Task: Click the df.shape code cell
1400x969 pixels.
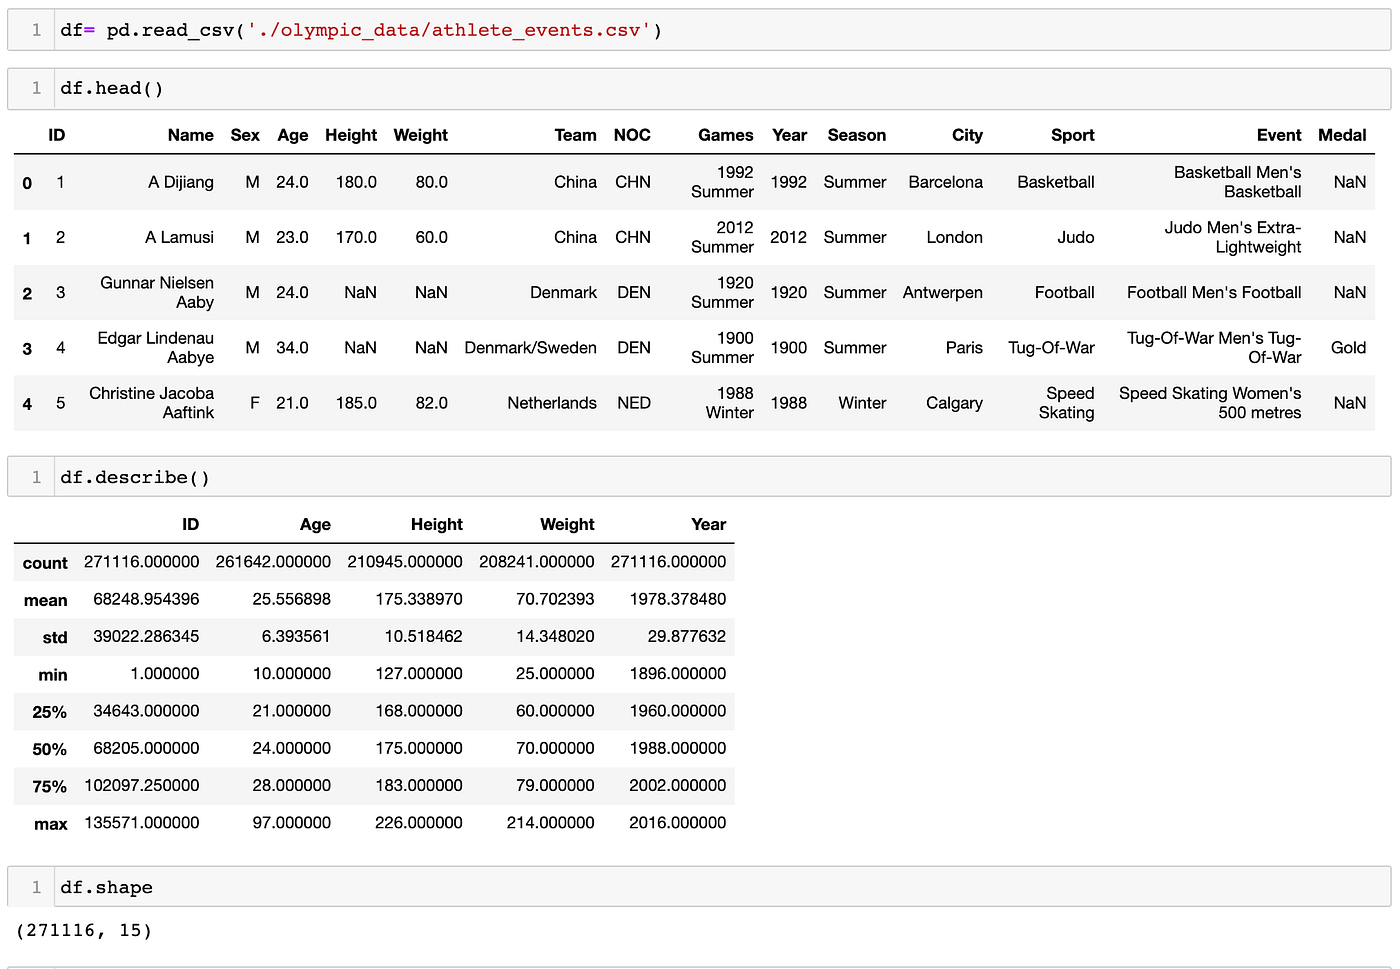Action: (699, 887)
